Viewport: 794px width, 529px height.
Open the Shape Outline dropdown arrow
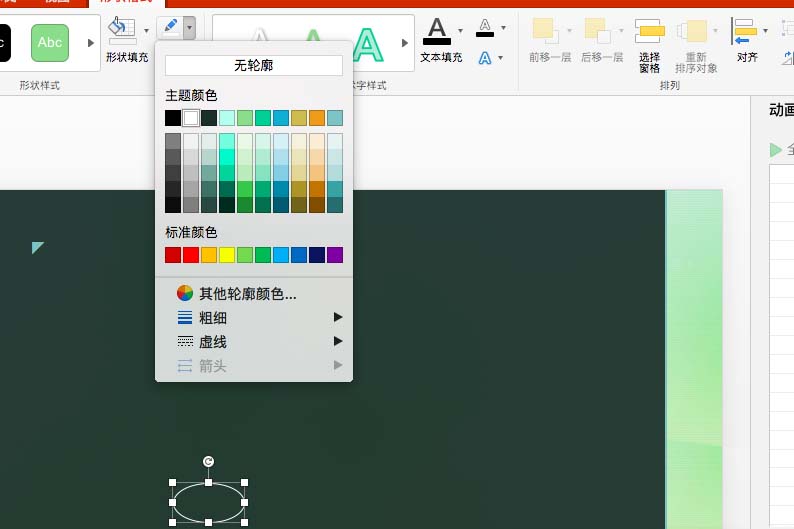coord(189,27)
